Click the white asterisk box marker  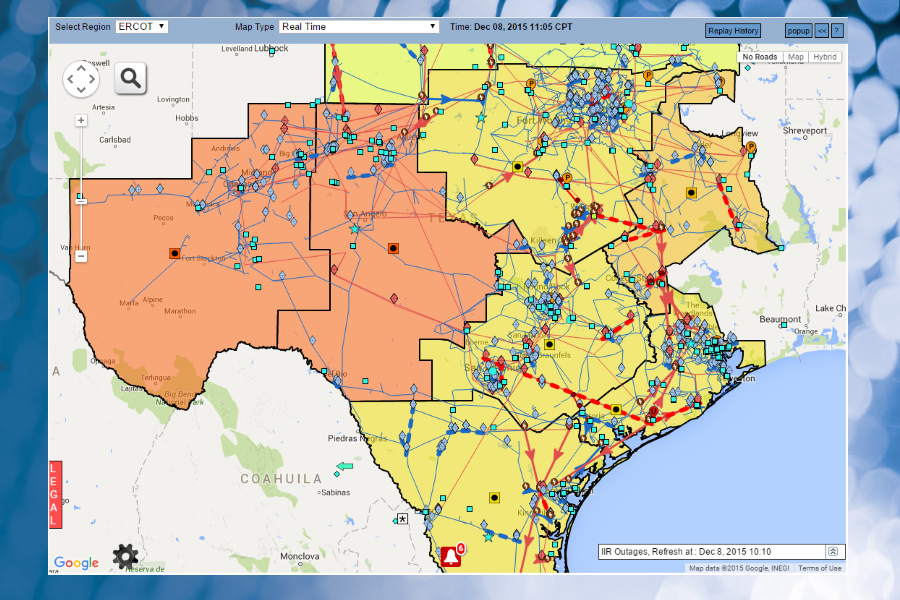pos(403,519)
